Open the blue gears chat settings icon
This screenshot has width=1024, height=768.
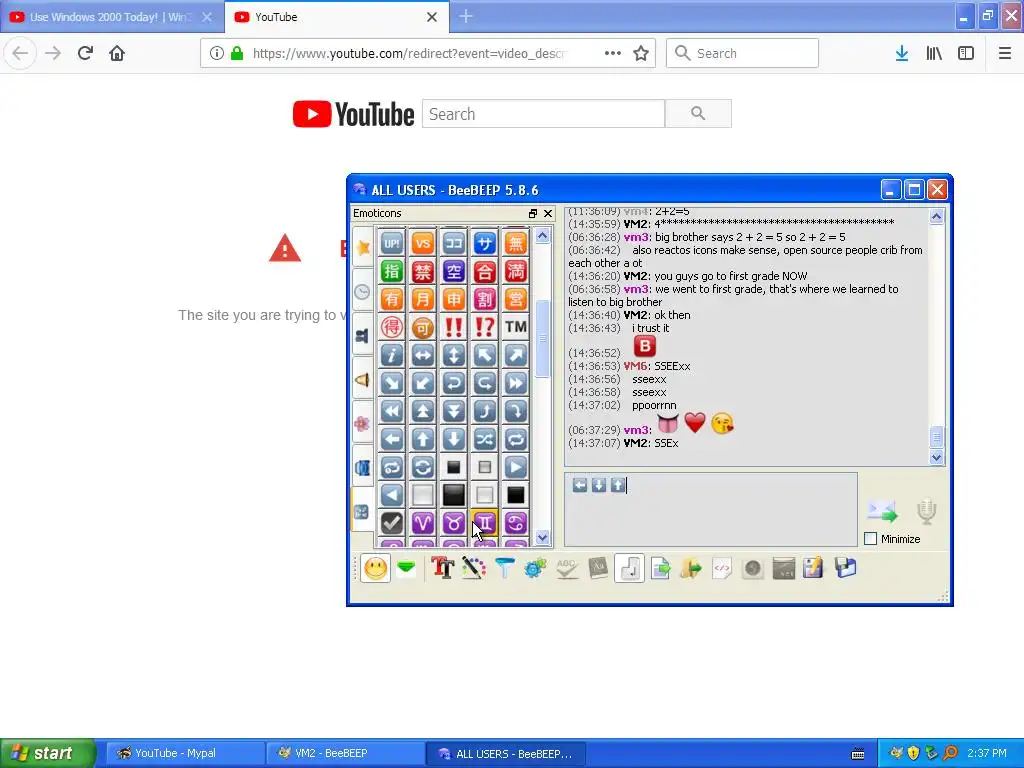pos(535,568)
